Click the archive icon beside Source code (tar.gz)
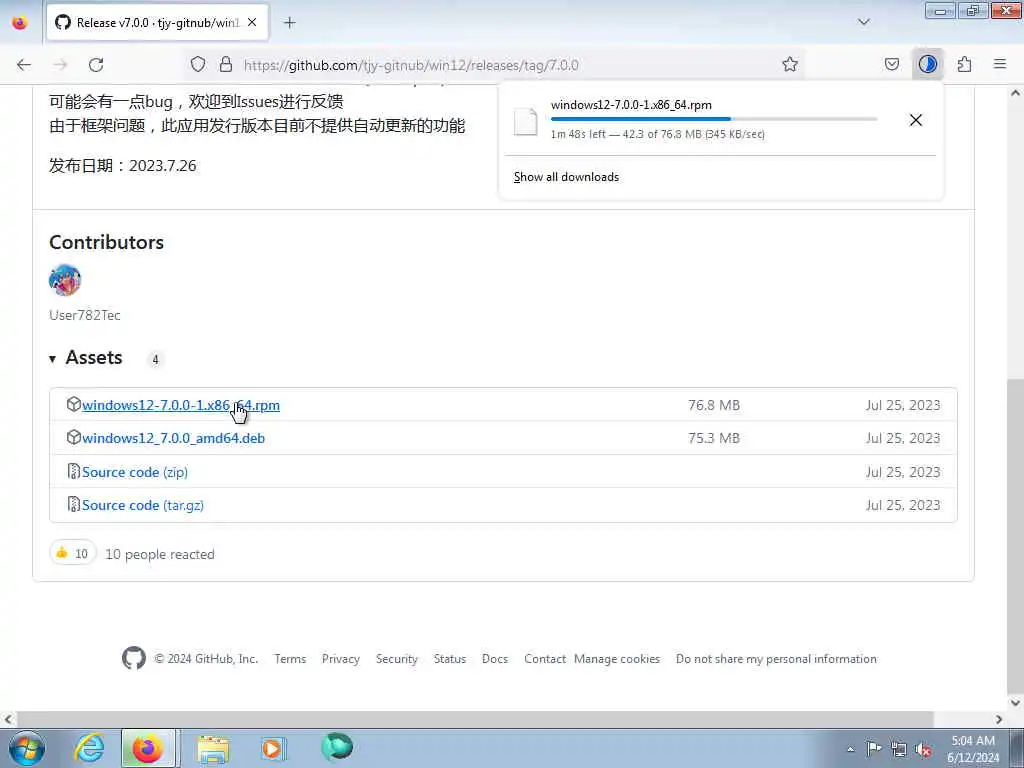 pyautogui.click(x=74, y=505)
